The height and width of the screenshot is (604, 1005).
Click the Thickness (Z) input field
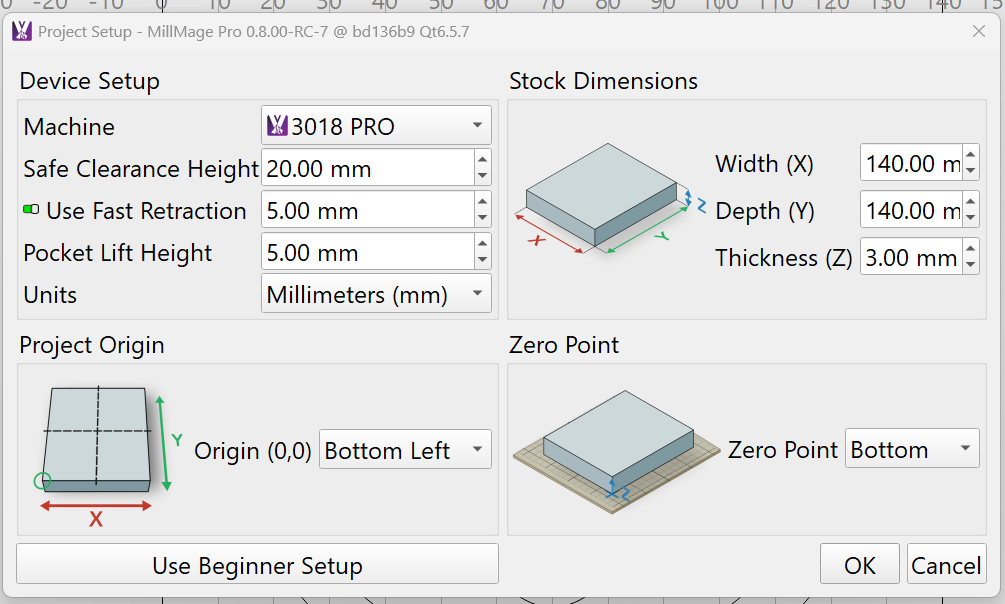[911, 256]
